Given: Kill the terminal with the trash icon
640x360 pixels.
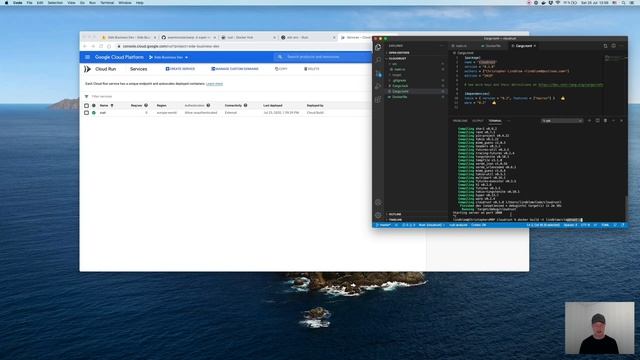Looking at the screenshot, I should coord(605,121).
